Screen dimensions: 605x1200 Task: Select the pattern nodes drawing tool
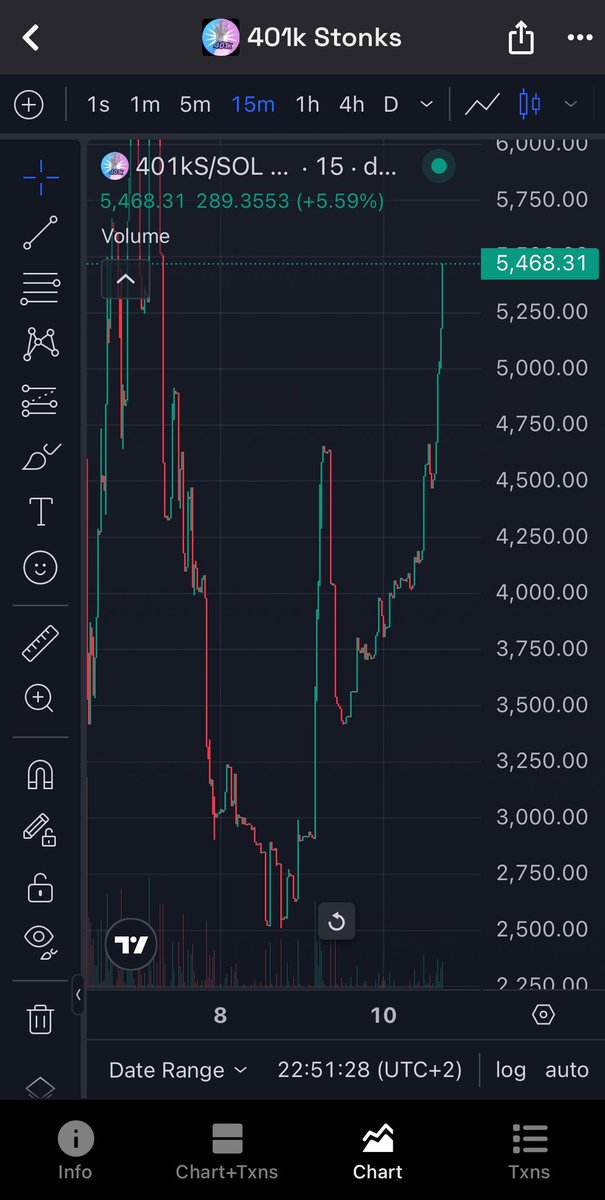click(40, 344)
